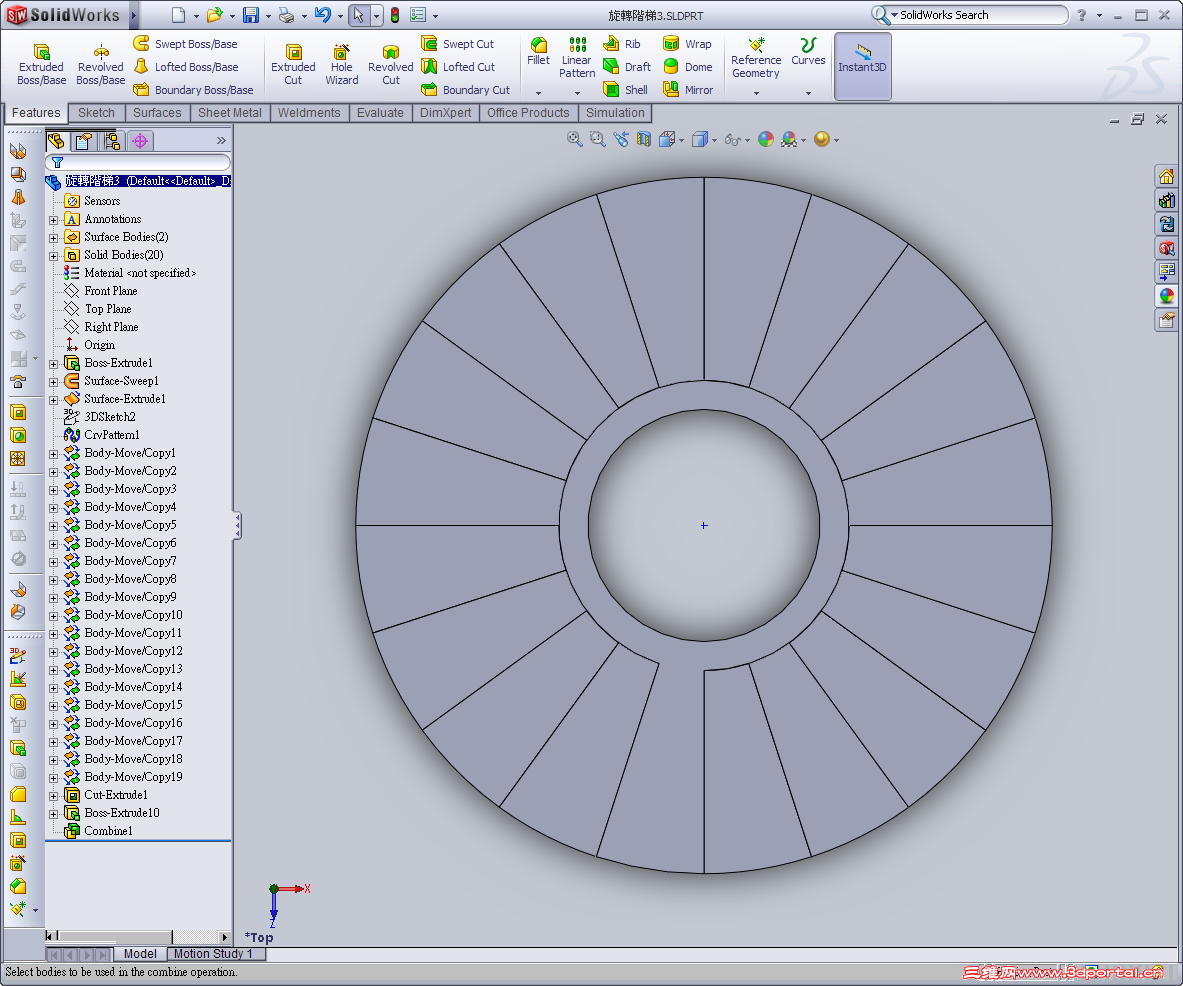Click the SolidWorks Search field

(975, 15)
